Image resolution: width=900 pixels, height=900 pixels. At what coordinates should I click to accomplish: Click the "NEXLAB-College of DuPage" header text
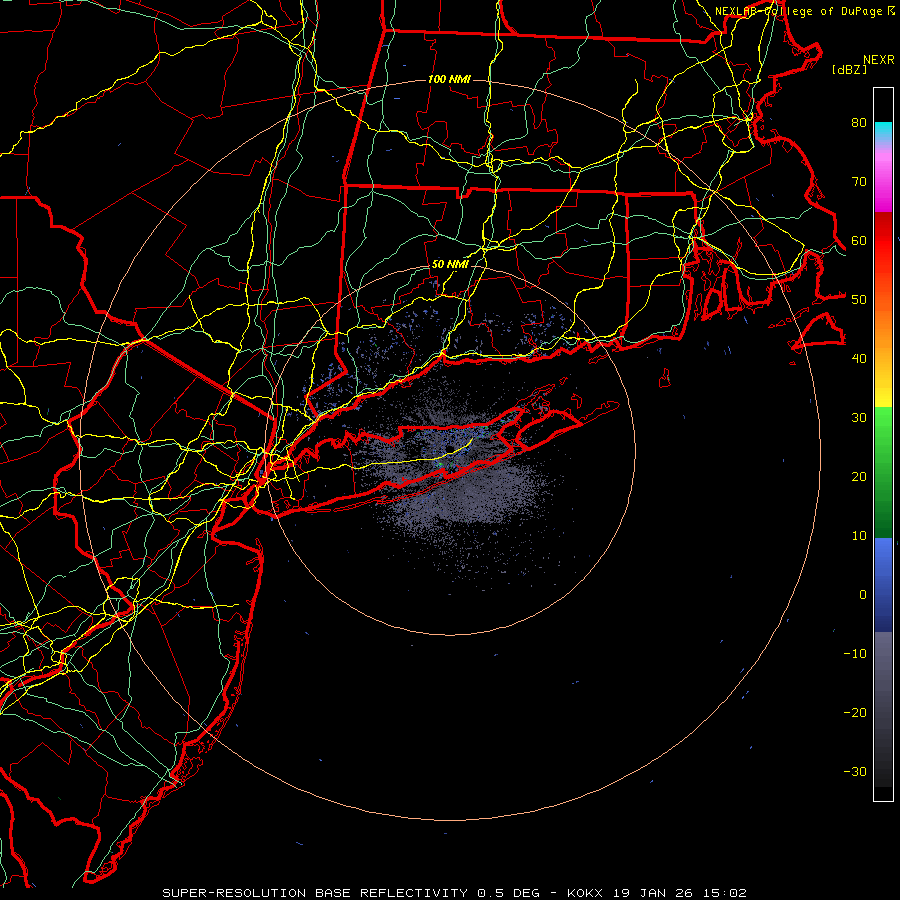[798, 11]
